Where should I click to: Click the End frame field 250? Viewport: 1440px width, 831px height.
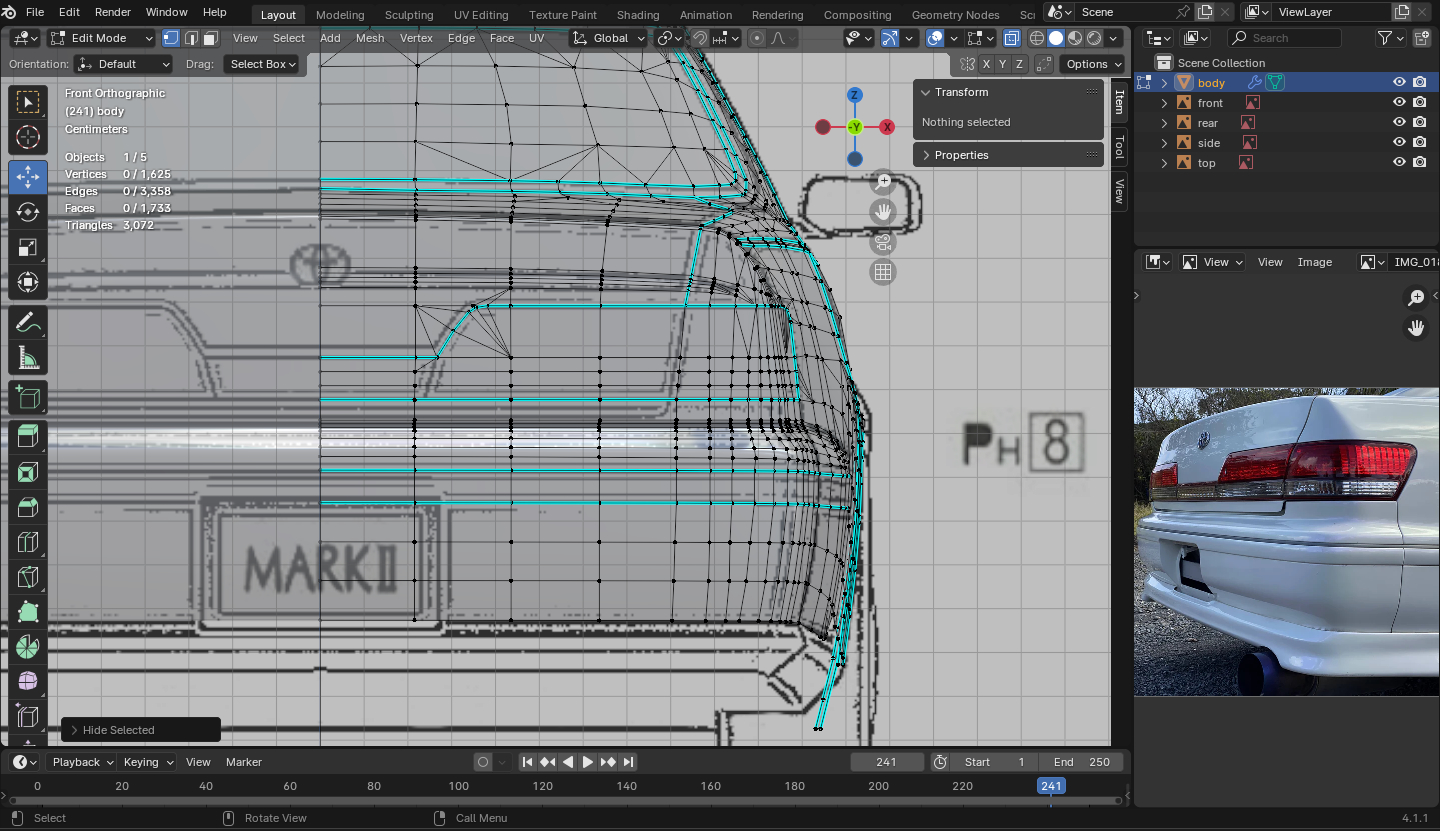1084,762
